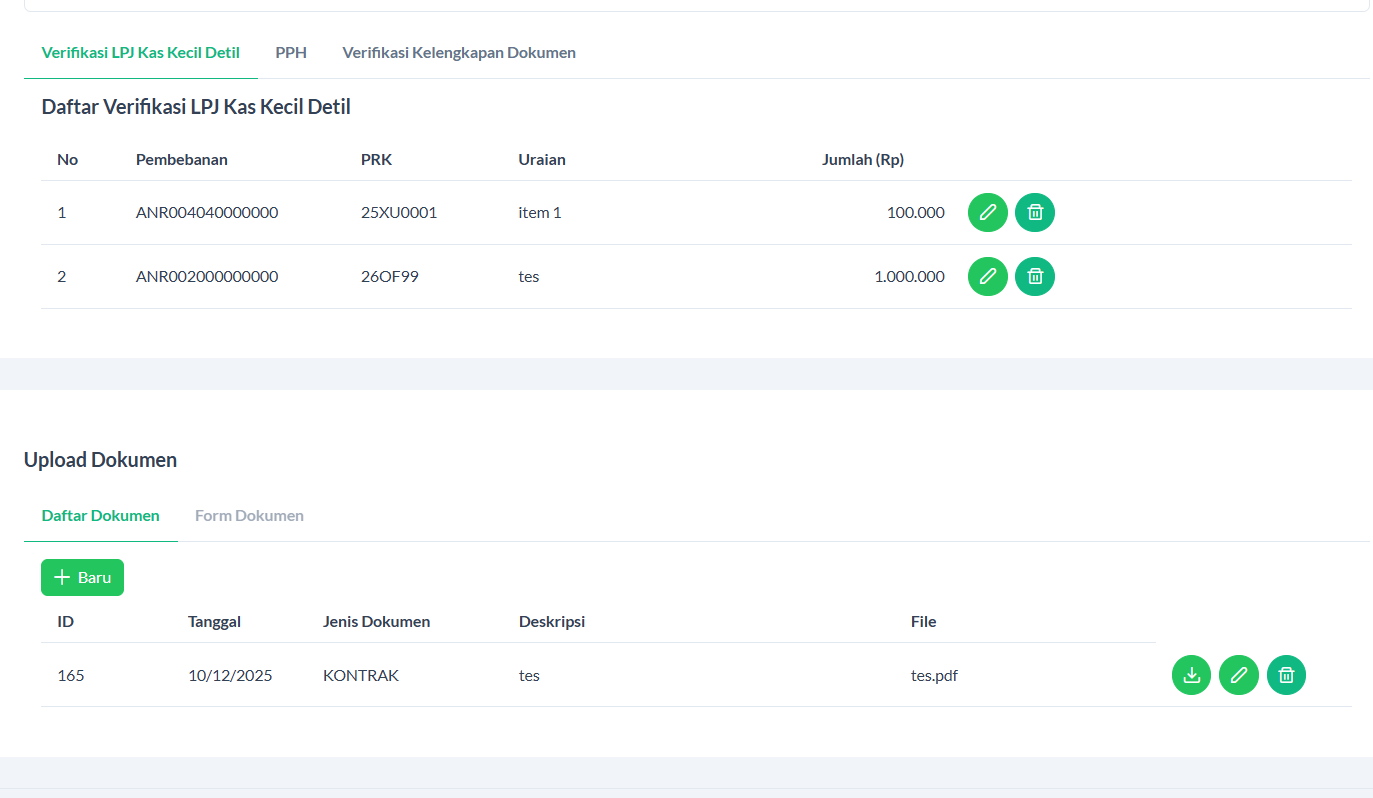
Task: Edit the item 1 row entry
Action: point(987,212)
